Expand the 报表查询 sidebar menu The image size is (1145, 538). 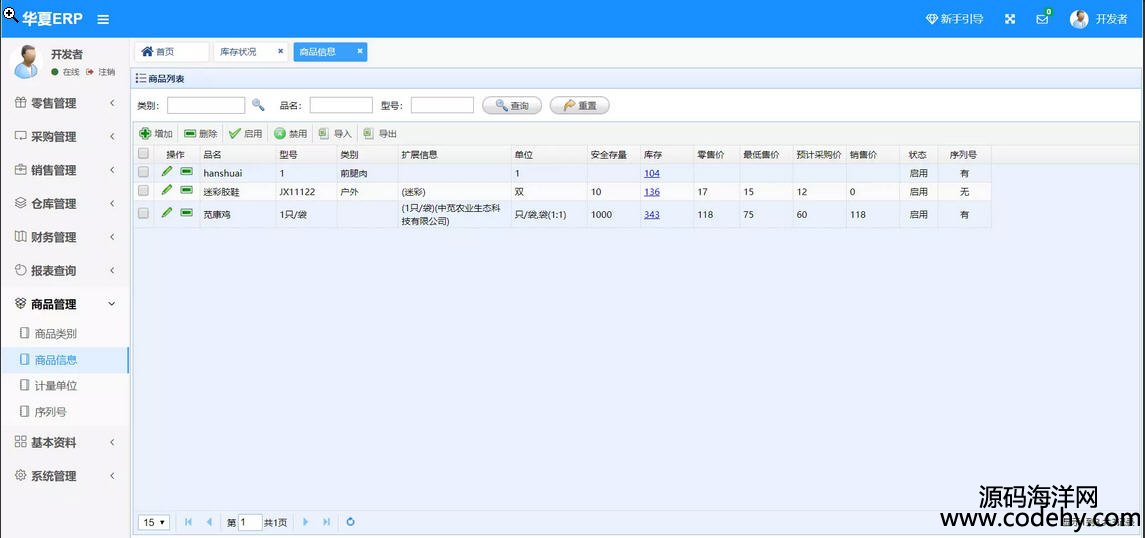tap(64, 271)
